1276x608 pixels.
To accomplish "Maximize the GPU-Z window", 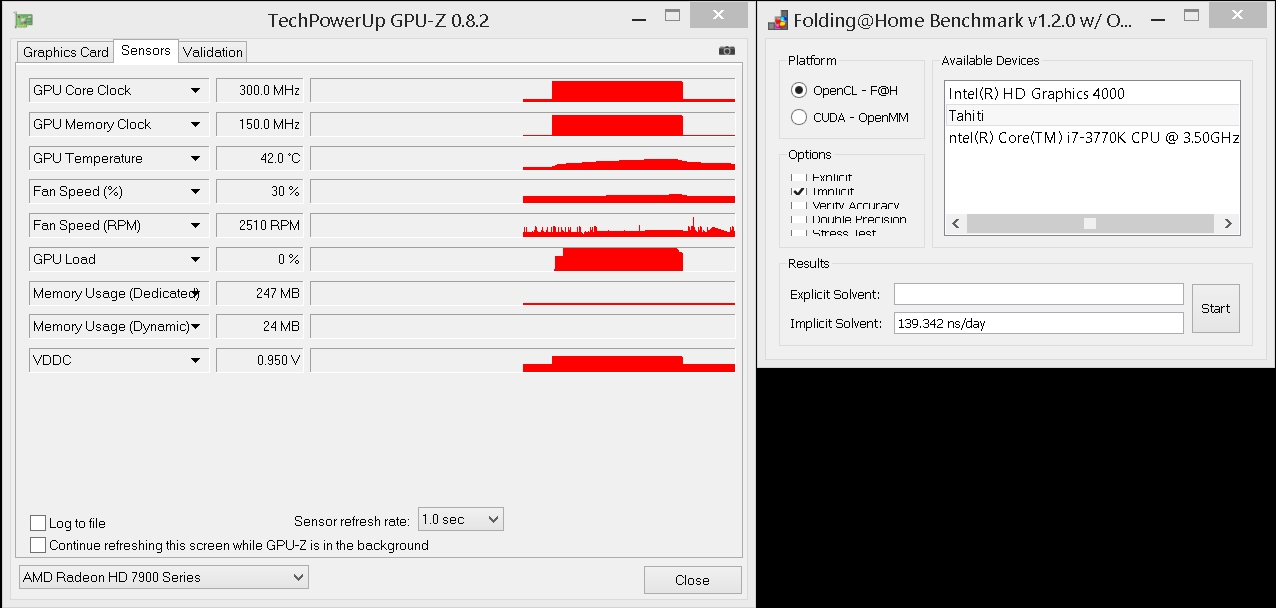I will click(672, 16).
